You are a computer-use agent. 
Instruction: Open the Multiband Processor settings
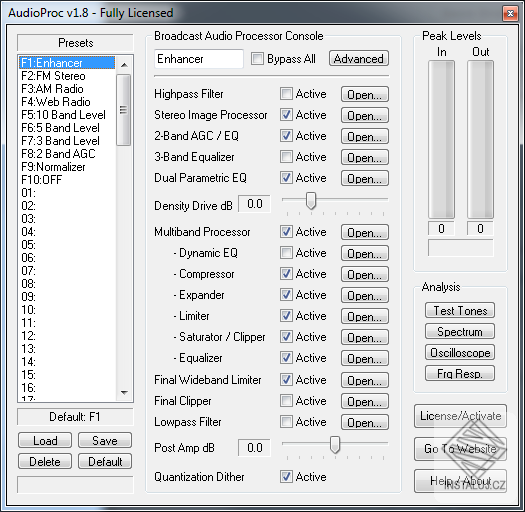click(365, 232)
